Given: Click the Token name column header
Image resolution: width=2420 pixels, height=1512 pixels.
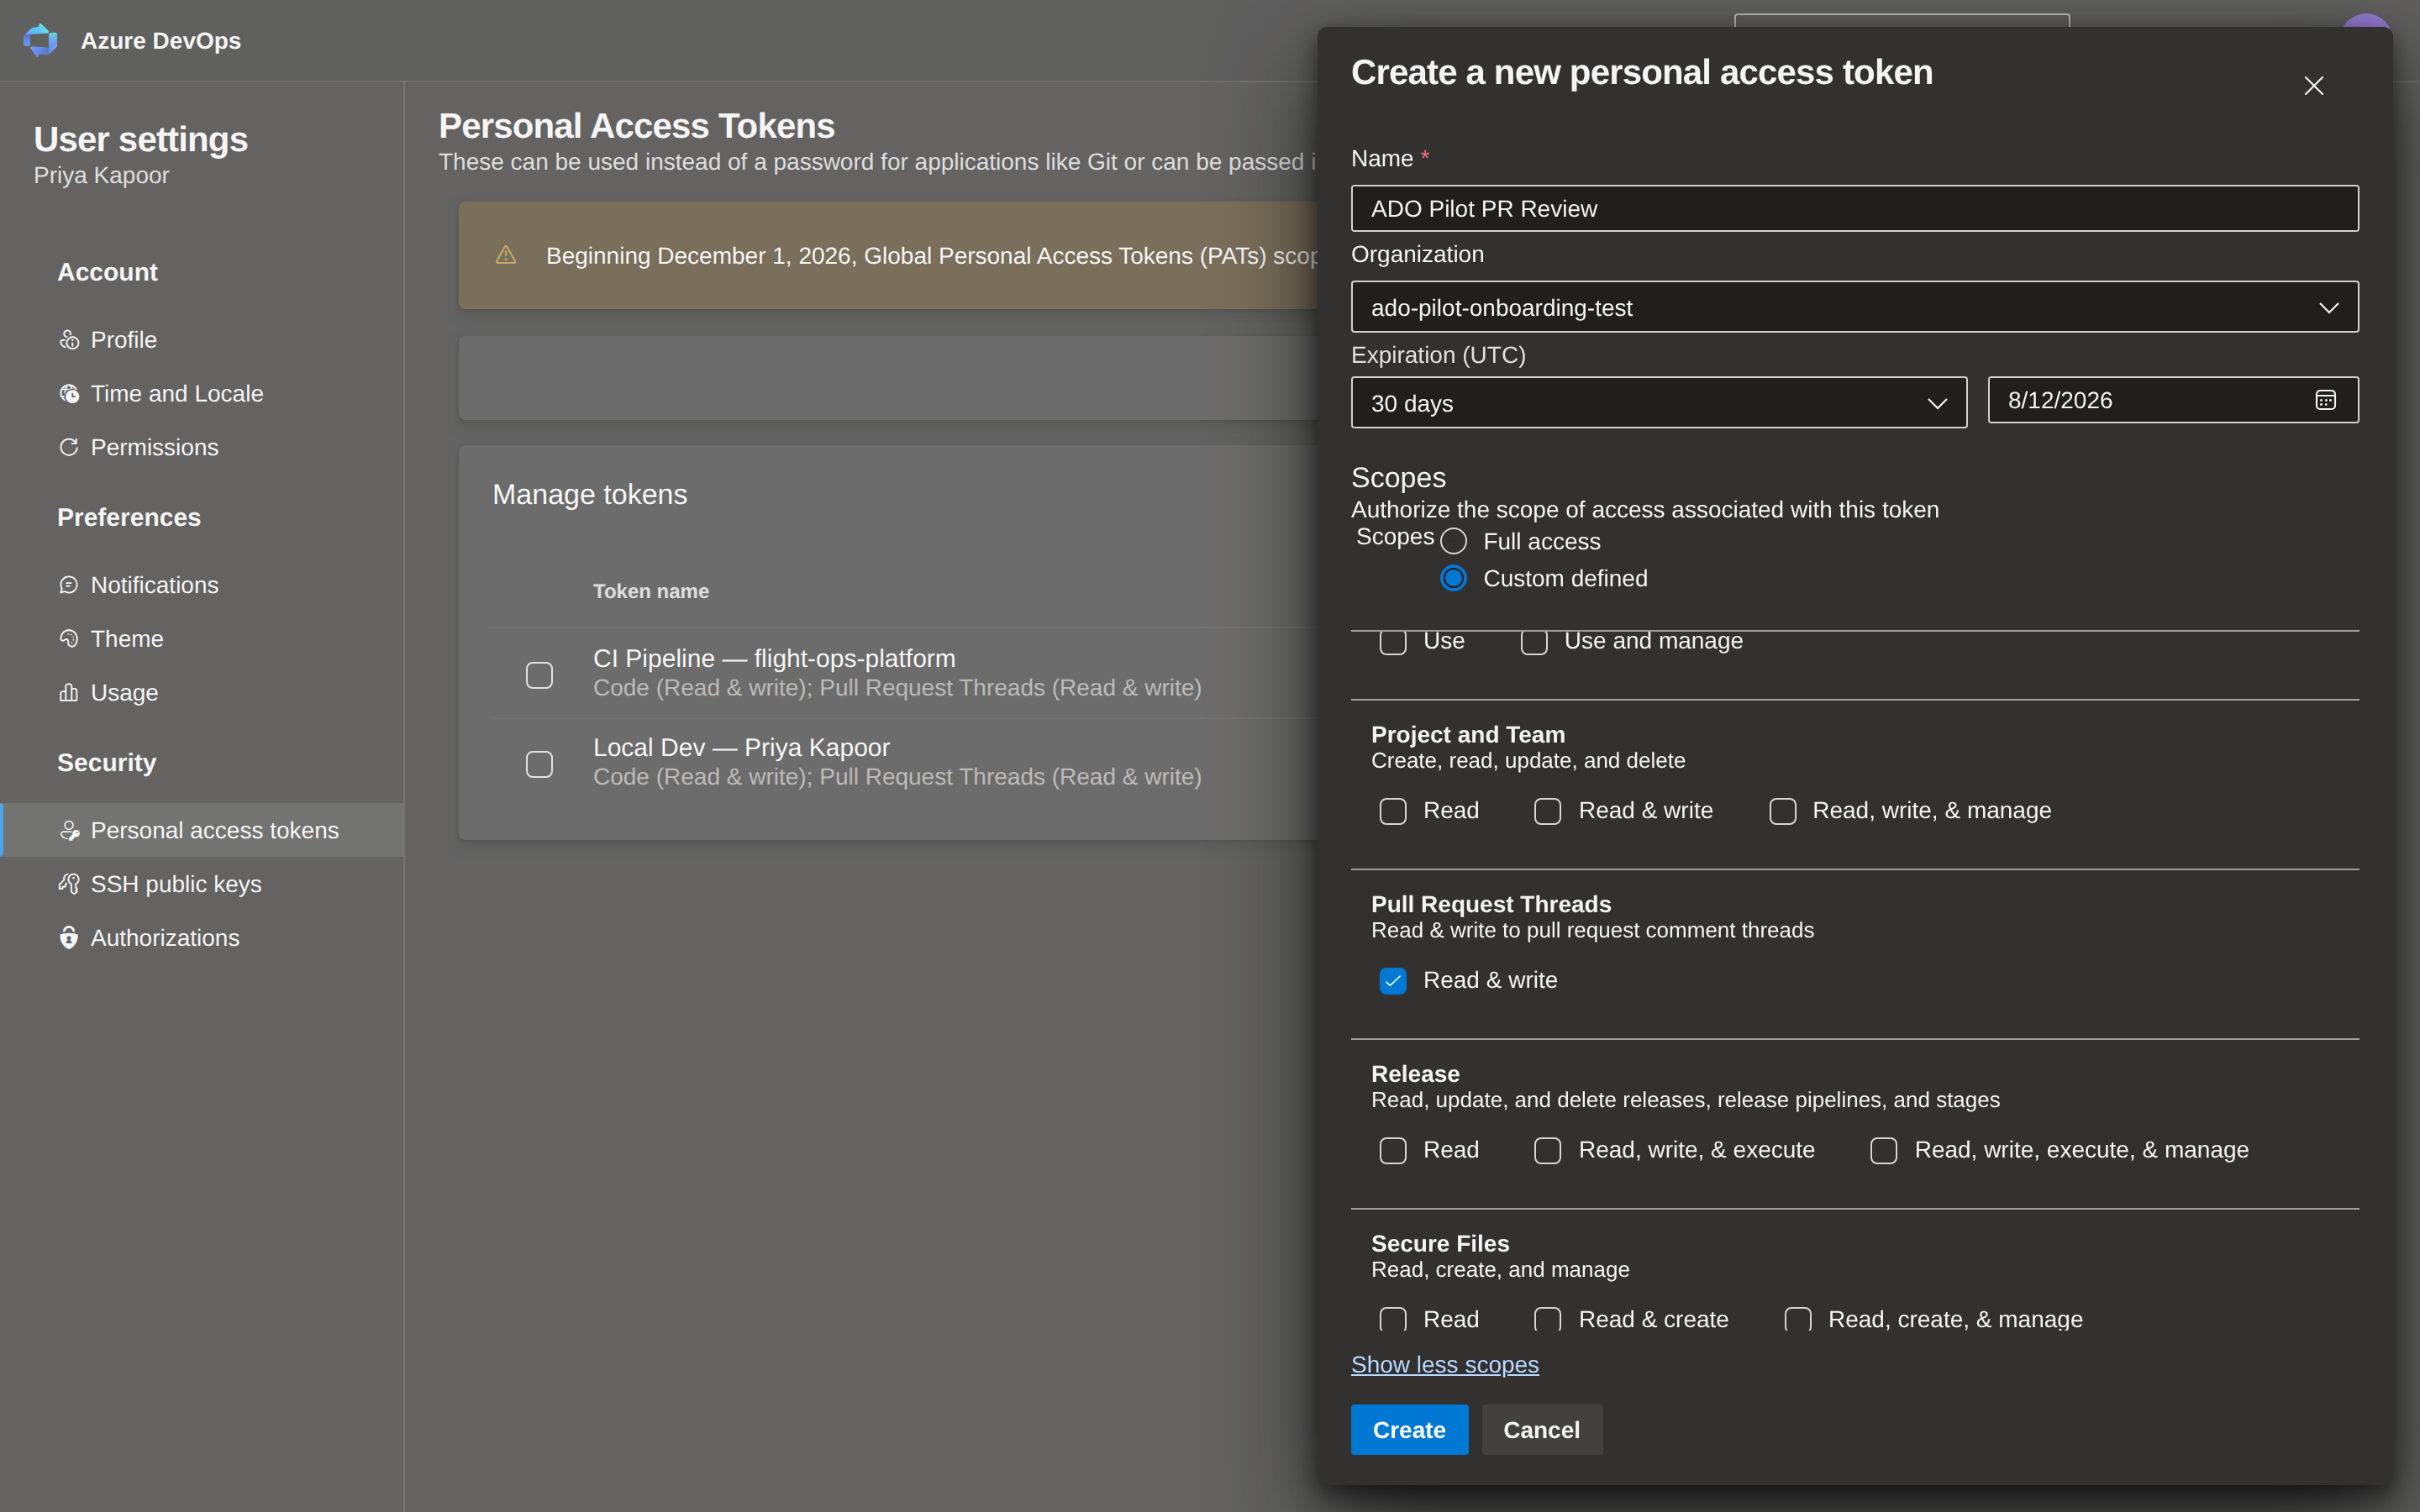Looking at the screenshot, I should 651,591.
